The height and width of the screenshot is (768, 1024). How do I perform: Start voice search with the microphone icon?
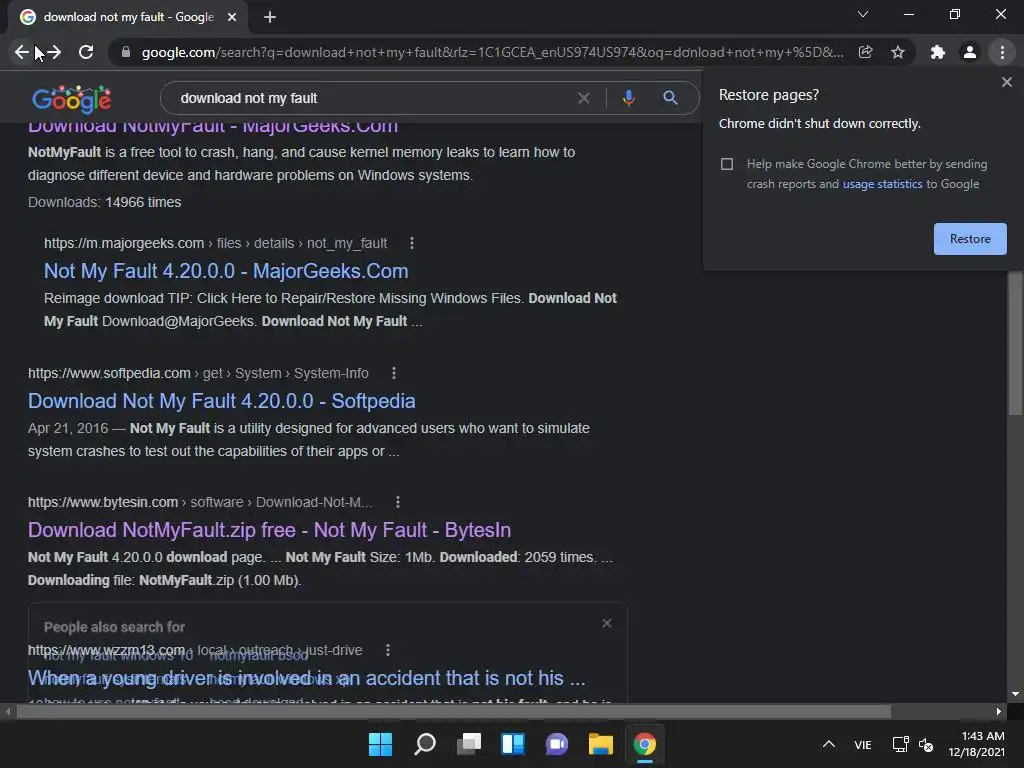[x=628, y=98]
